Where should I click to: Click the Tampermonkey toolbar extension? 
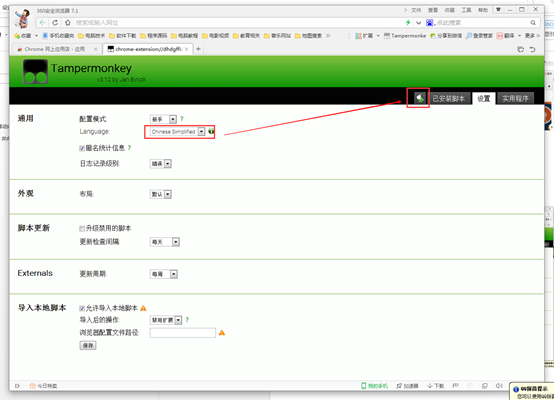coord(405,36)
